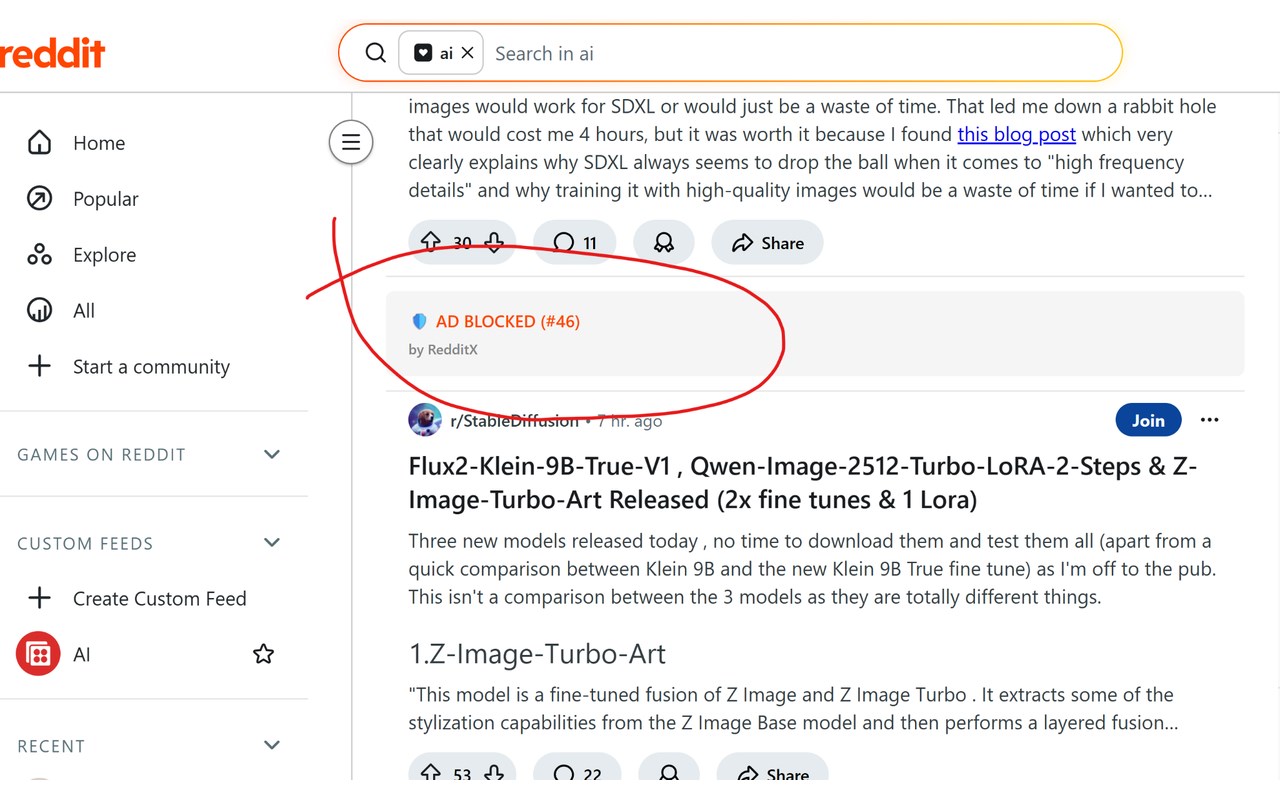This screenshot has width=1280, height=800.
Task: Collapse the Recent section
Action: point(271,745)
